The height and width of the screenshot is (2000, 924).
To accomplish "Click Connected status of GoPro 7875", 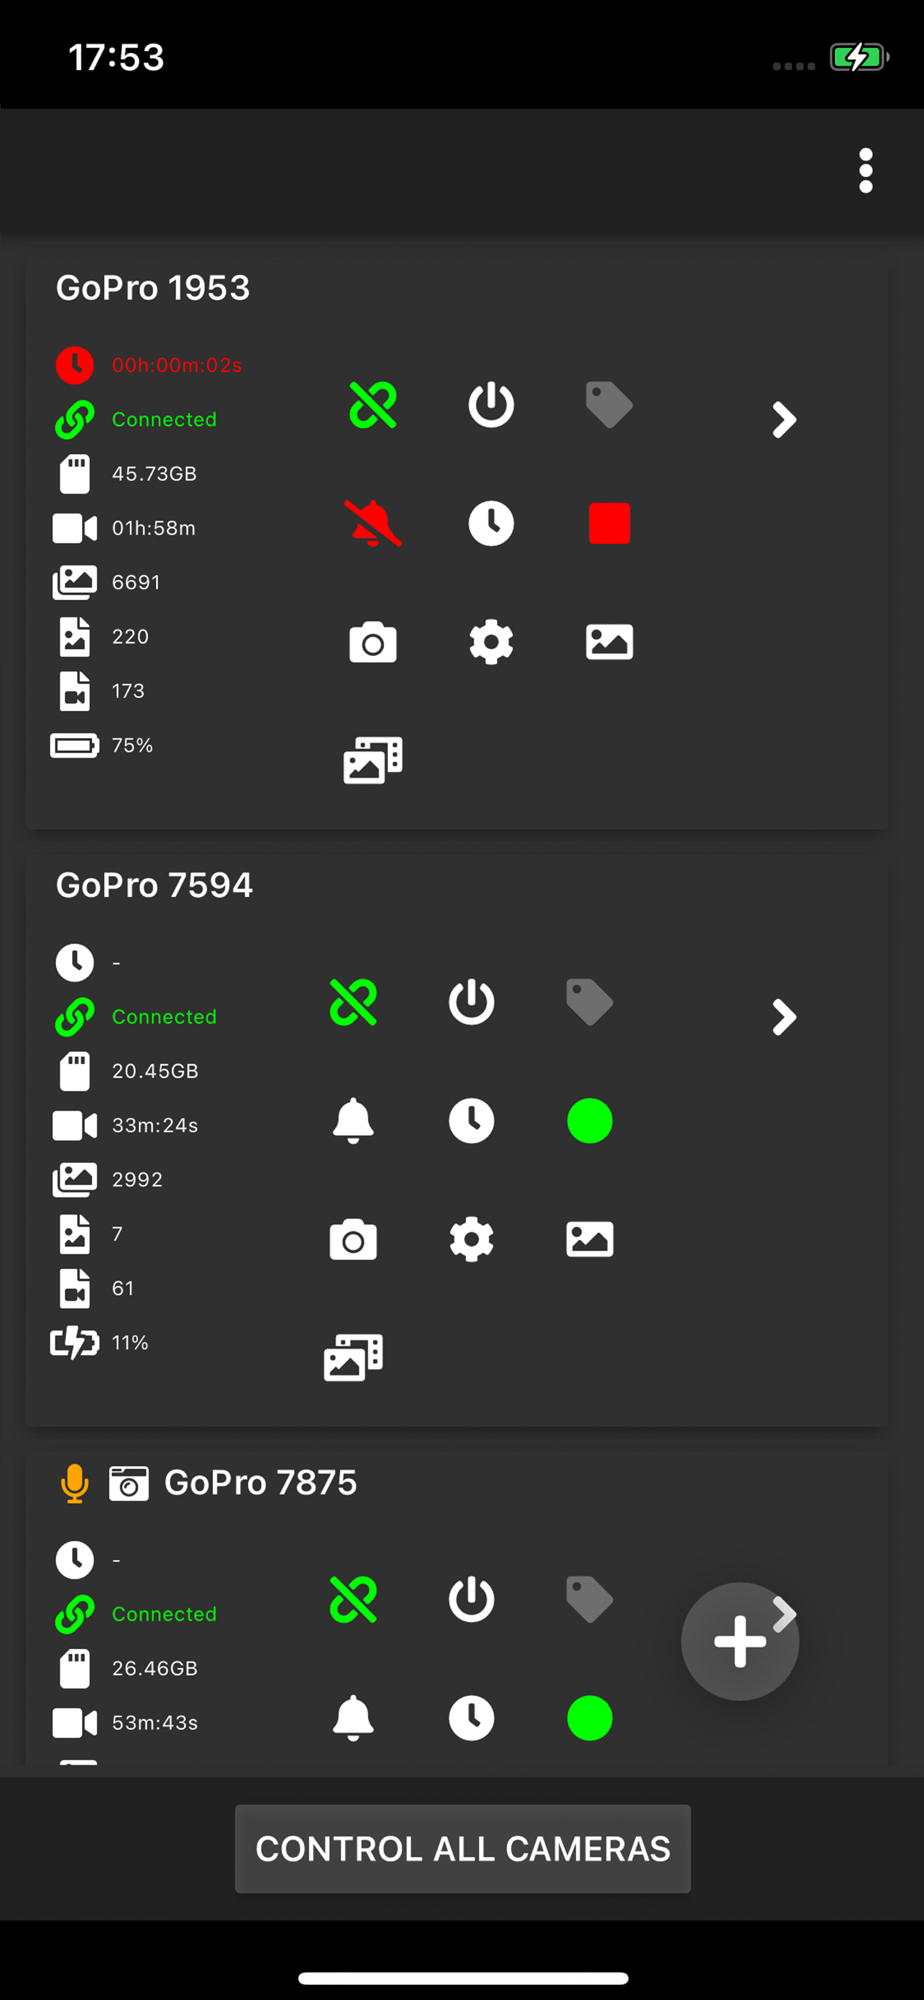I will point(164,1614).
